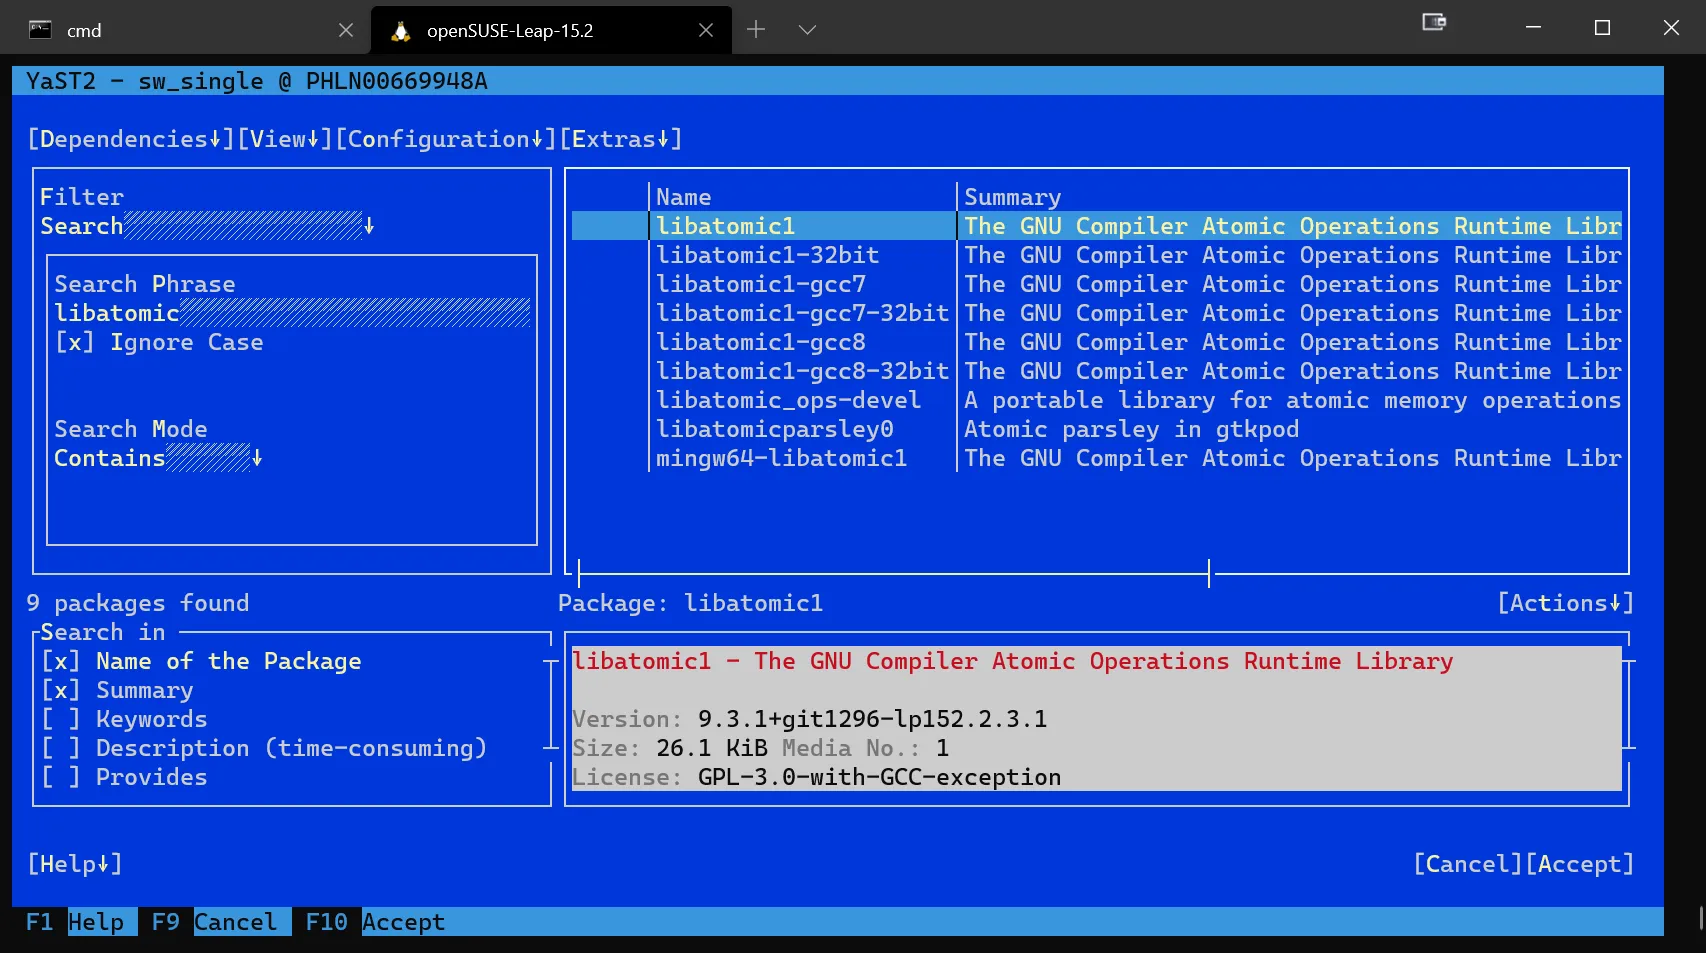Screen dimensions: 1706x953
Task: Open a new terminal tab with plus
Action: [756, 30]
